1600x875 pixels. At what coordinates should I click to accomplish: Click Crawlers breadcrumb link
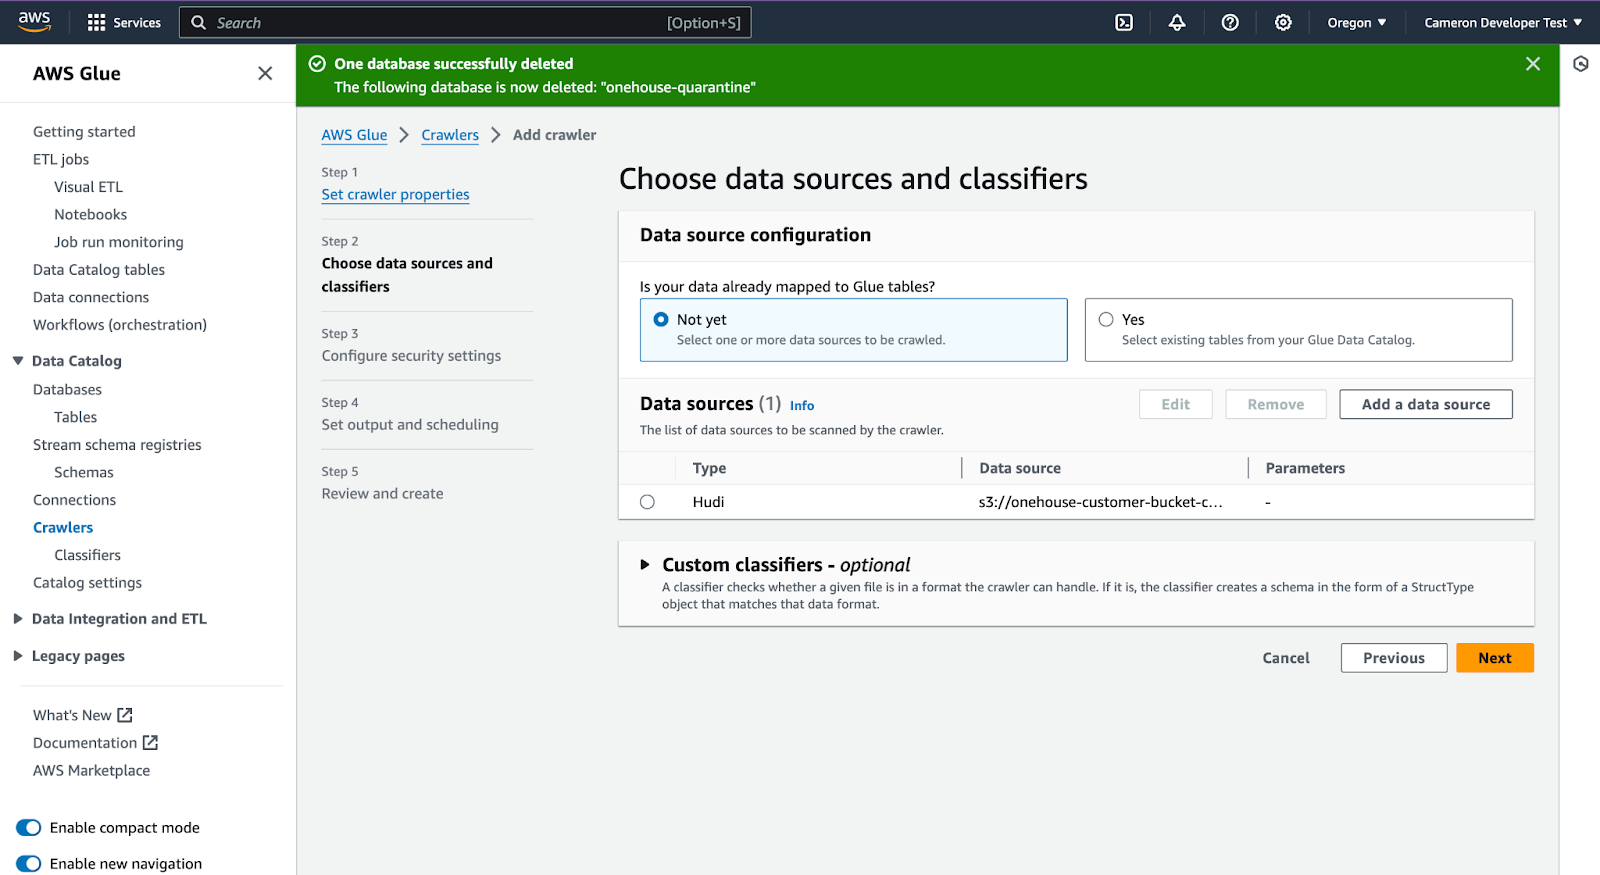(x=450, y=135)
